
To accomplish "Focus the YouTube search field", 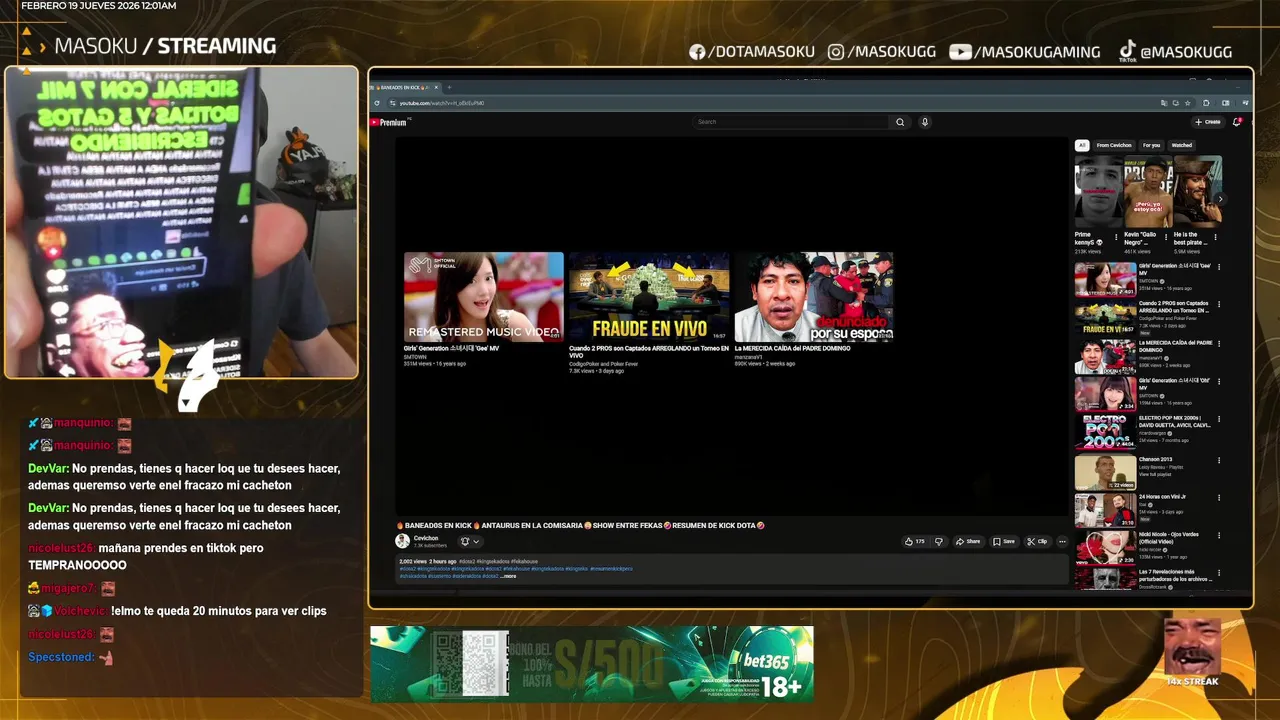I will pyautogui.click(x=790, y=122).
